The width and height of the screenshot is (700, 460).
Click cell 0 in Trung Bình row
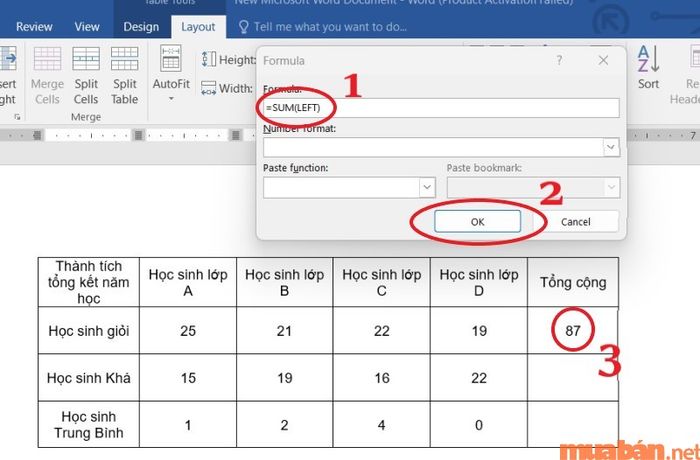(x=479, y=425)
